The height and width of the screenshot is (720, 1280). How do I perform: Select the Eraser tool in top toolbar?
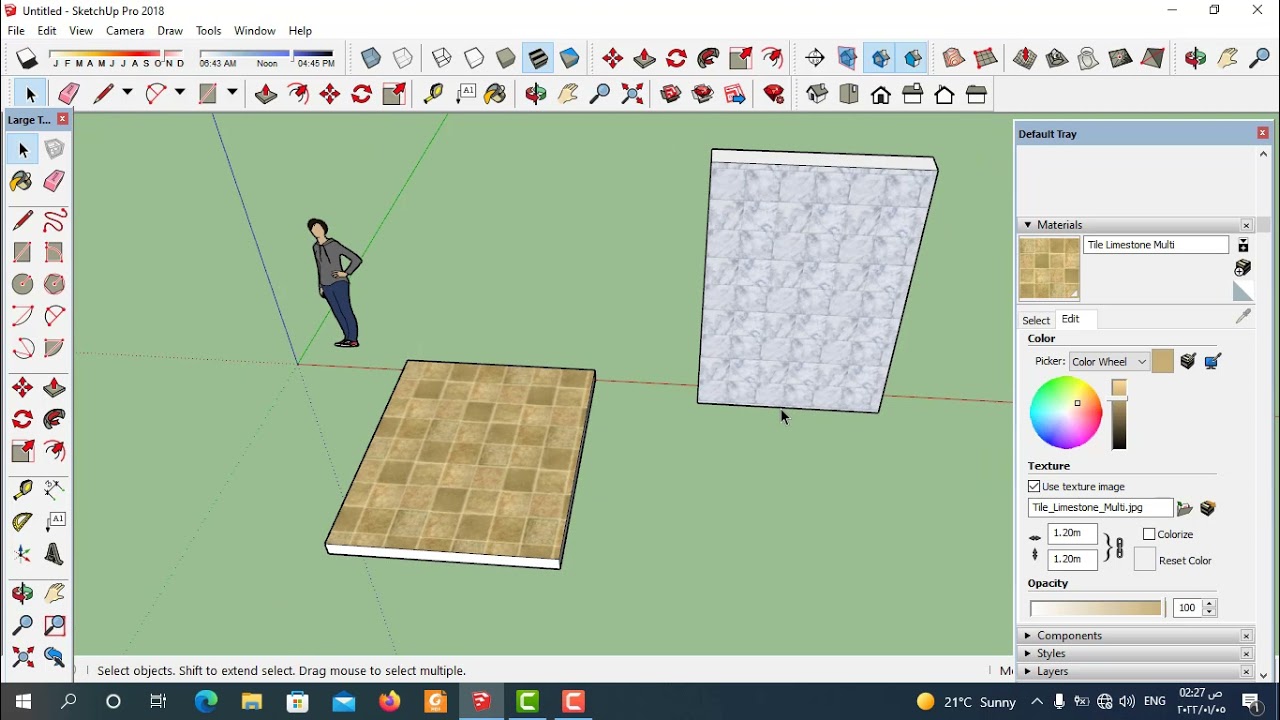[68, 94]
